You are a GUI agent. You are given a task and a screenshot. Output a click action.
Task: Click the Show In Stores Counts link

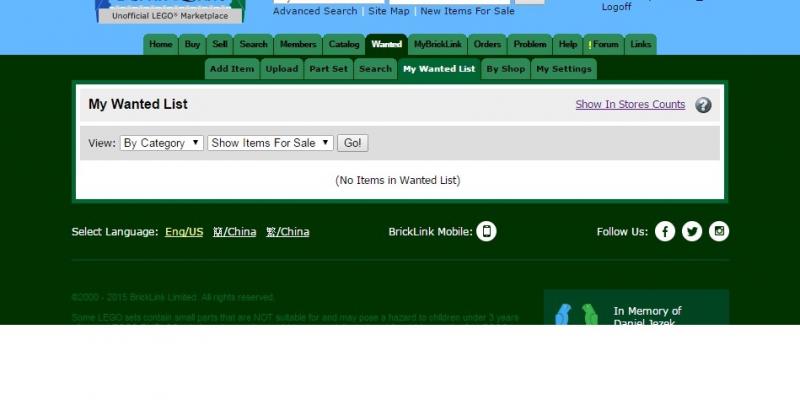click(x=630, y=105)
